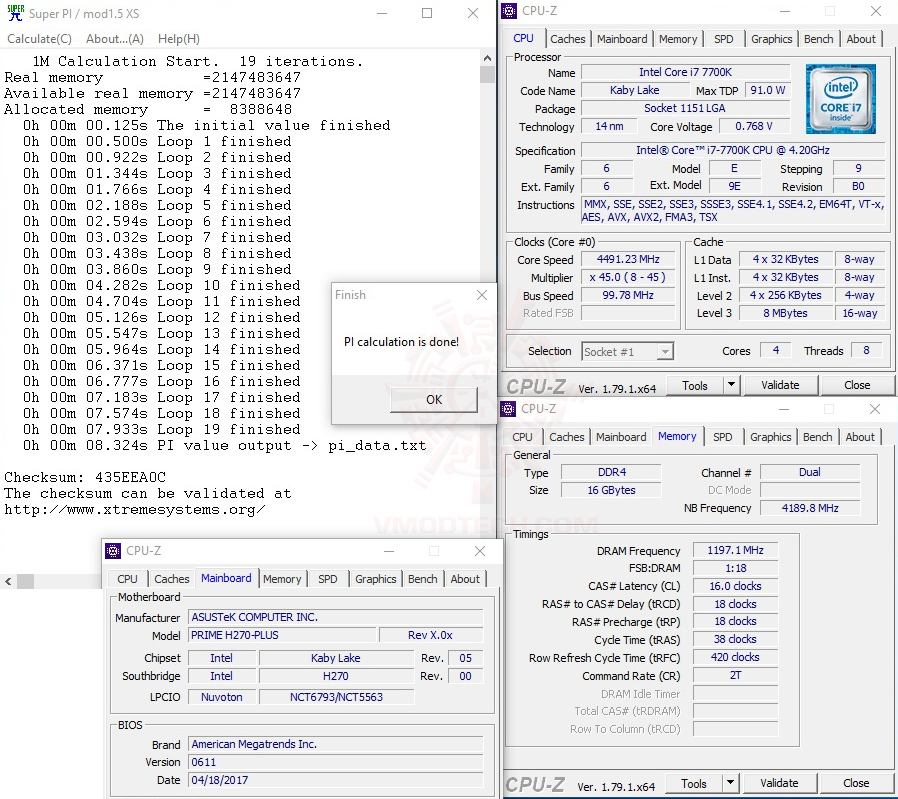This screenshot has height=799, width=898.
Task: Open the Calculate(C) menu in Super PI
Action: [39, 39]
